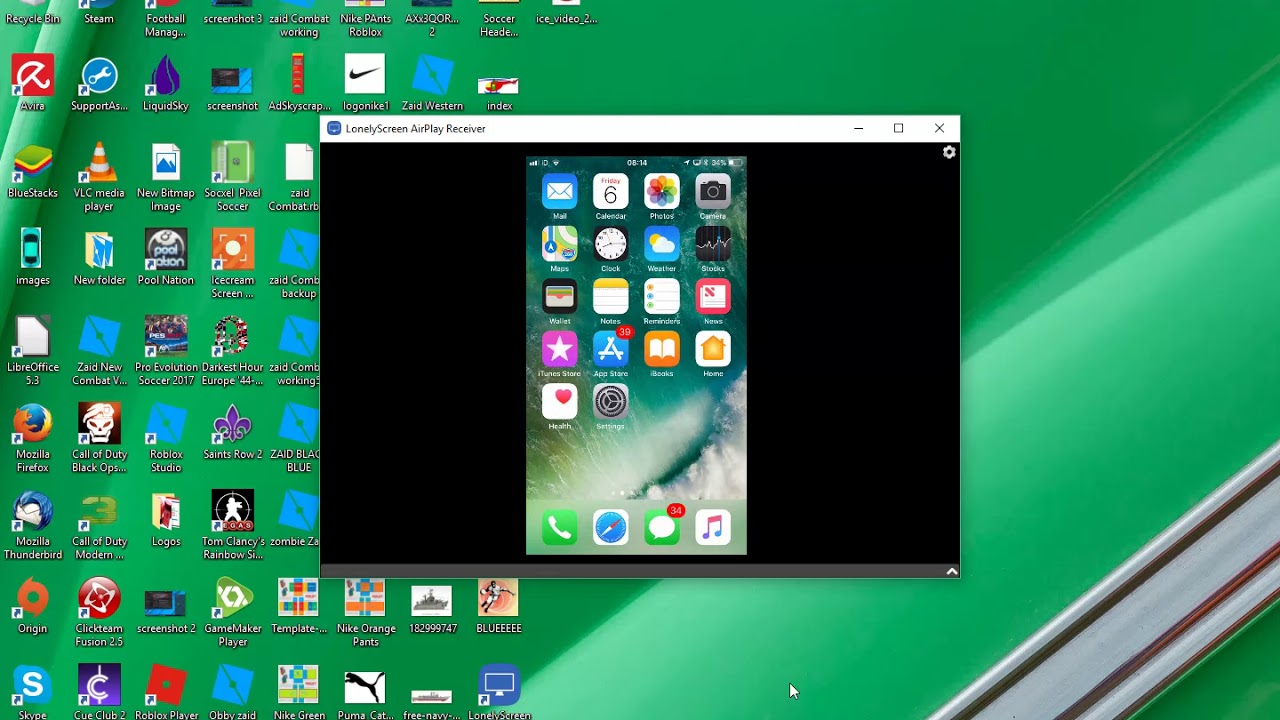The width and height of the screenshot is (1280, 720).
Task: Select the BLUEEEEE image file
Action: tap(499, 606)
